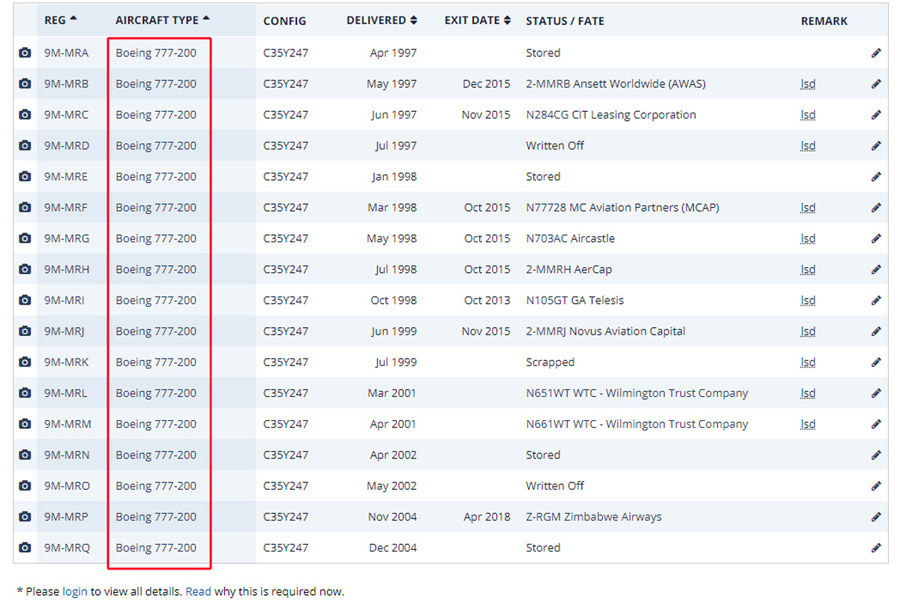Screen dimensions: 900x610
Task: Click the camera icon in 9M-MRG row
Action: 25,238
